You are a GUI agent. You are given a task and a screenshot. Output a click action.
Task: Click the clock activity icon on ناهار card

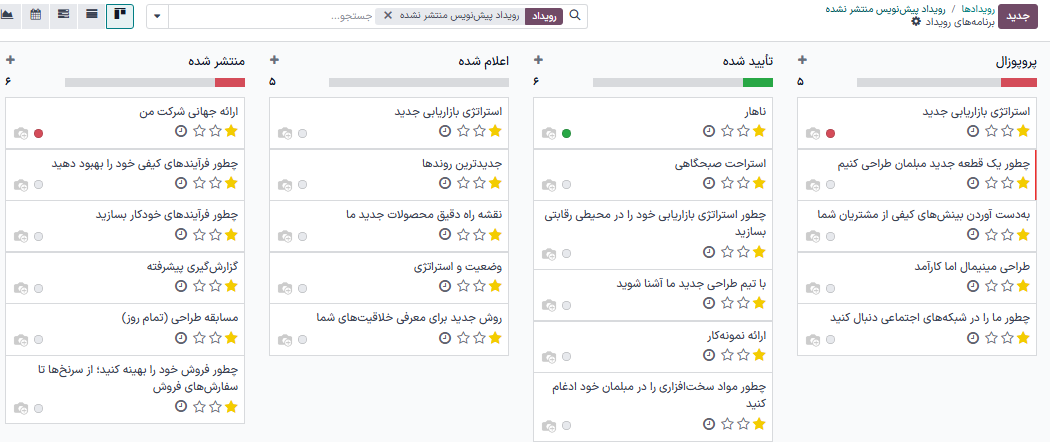tap(709, 131)
